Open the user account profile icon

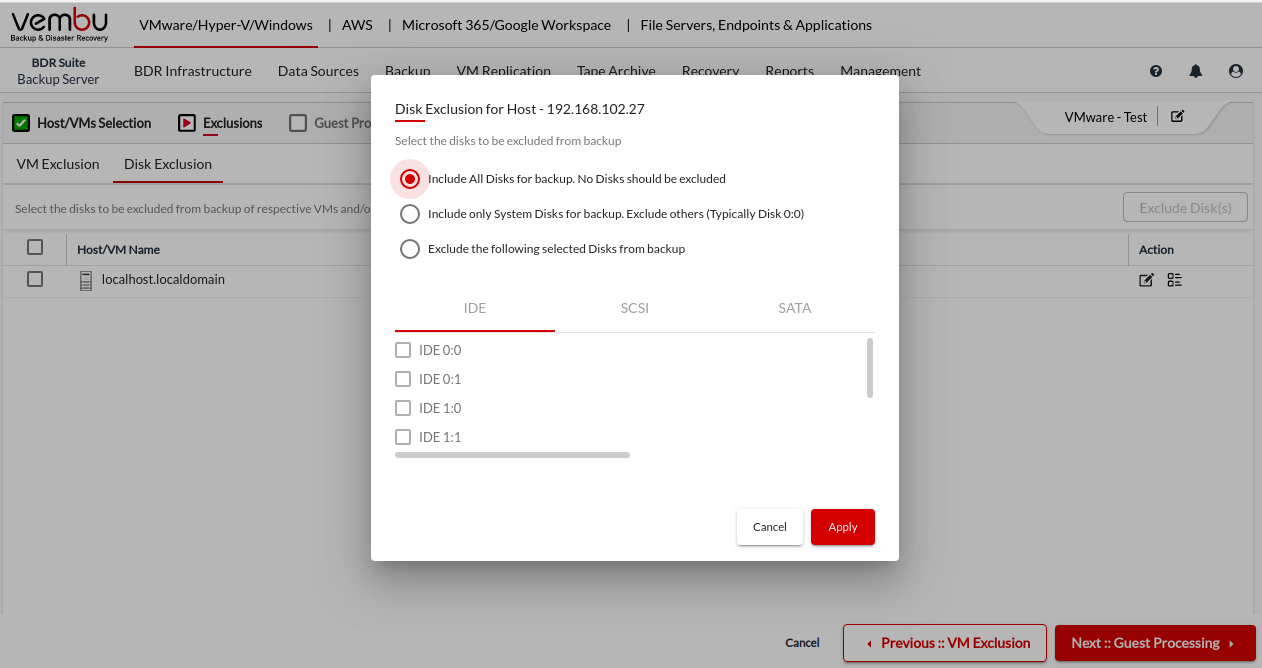point(1236,71)
